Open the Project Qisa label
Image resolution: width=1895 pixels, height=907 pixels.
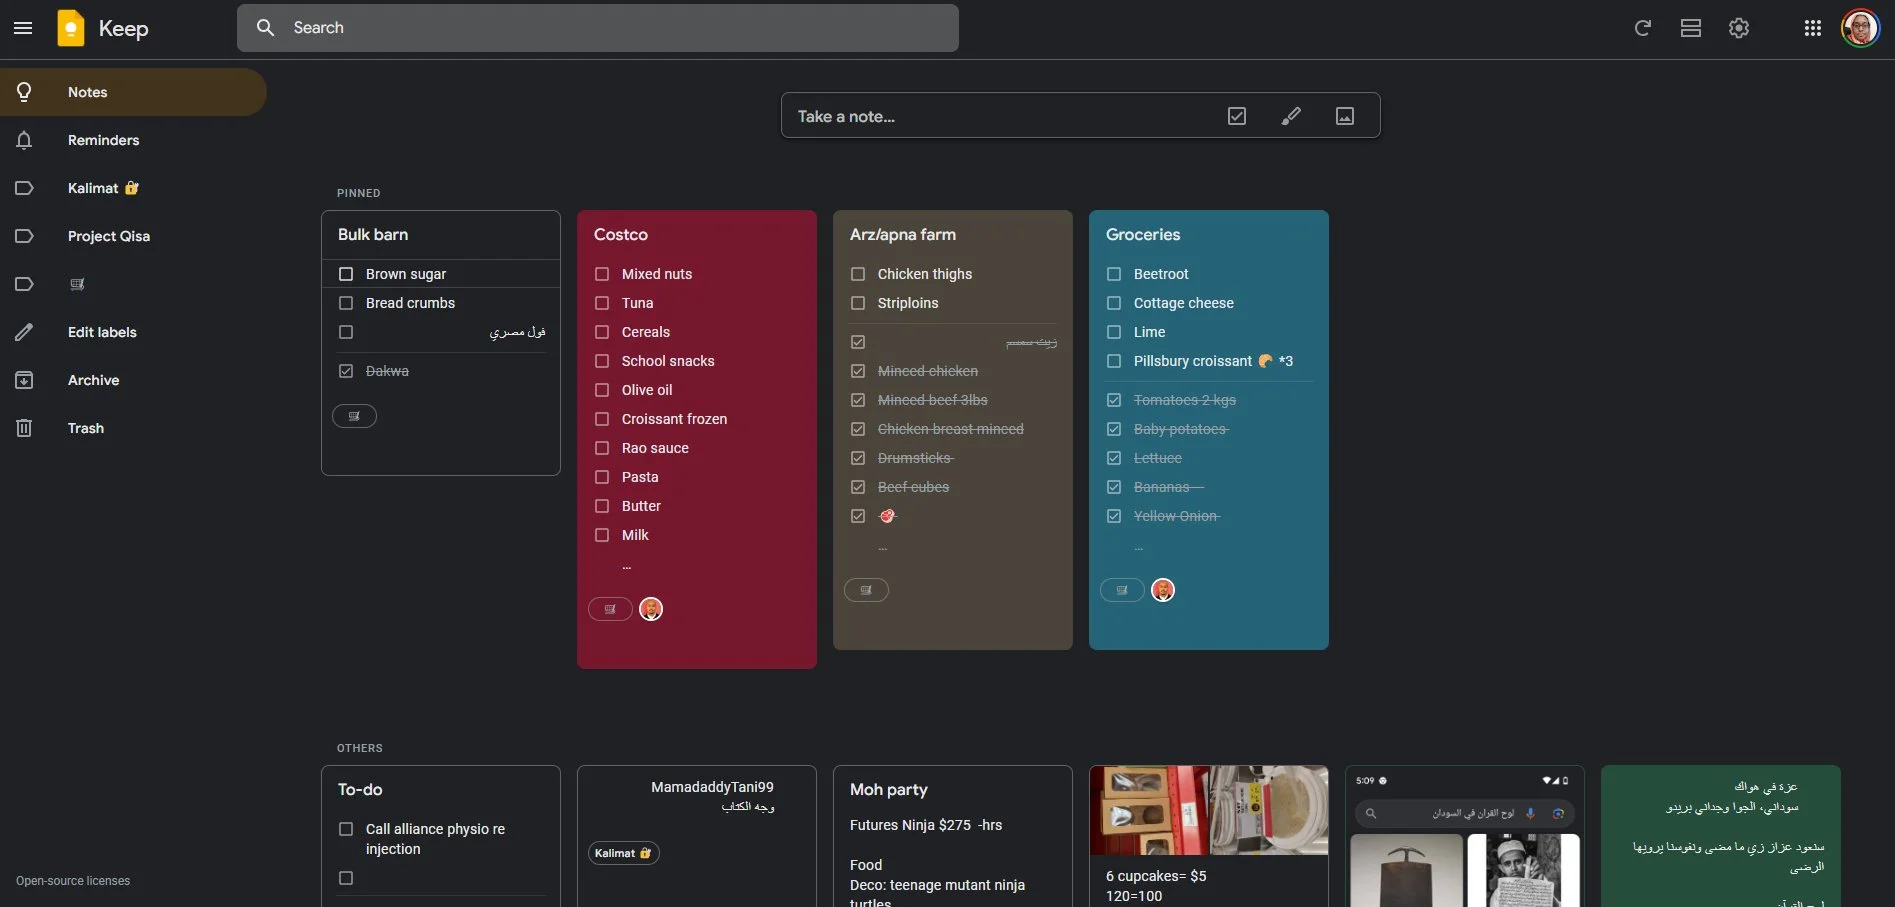pyautogui.click(x=133, y=236)
